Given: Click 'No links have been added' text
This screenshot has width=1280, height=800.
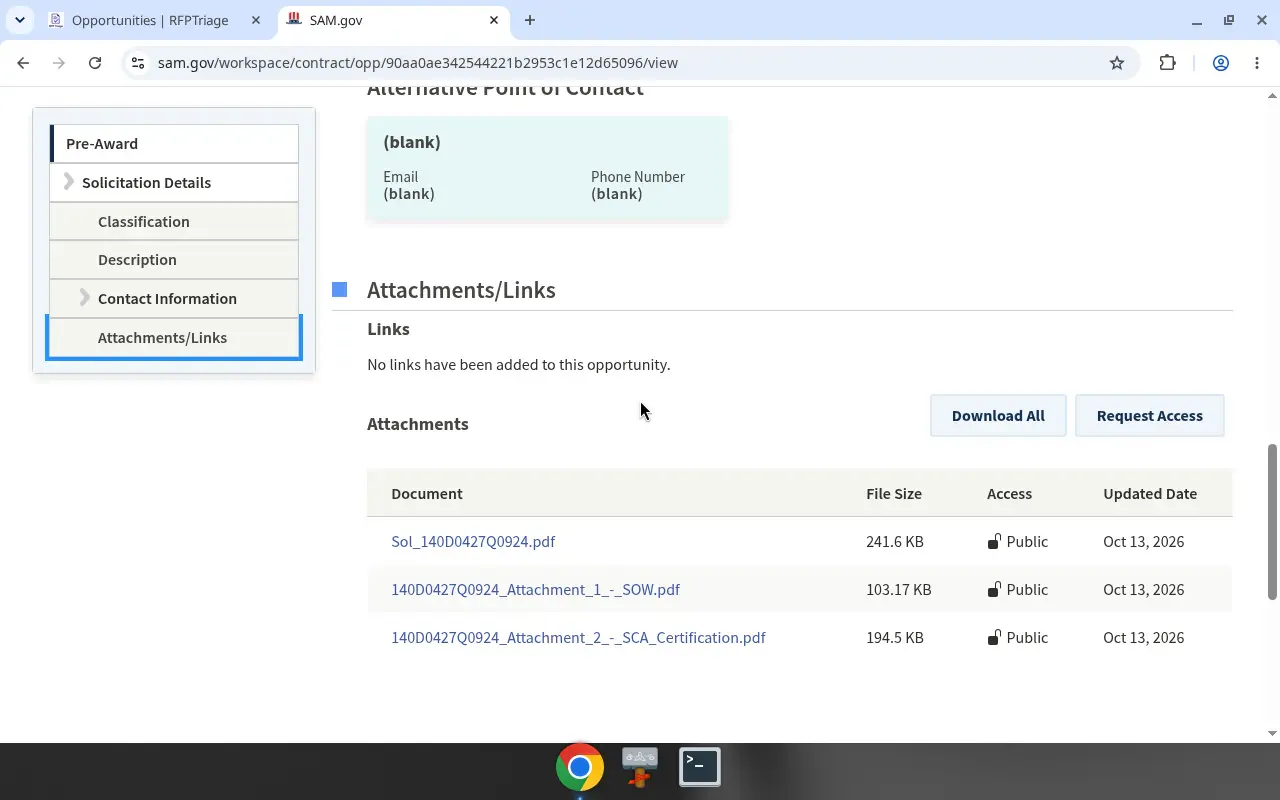Looking at the screenshot, I should pos(518,364).
